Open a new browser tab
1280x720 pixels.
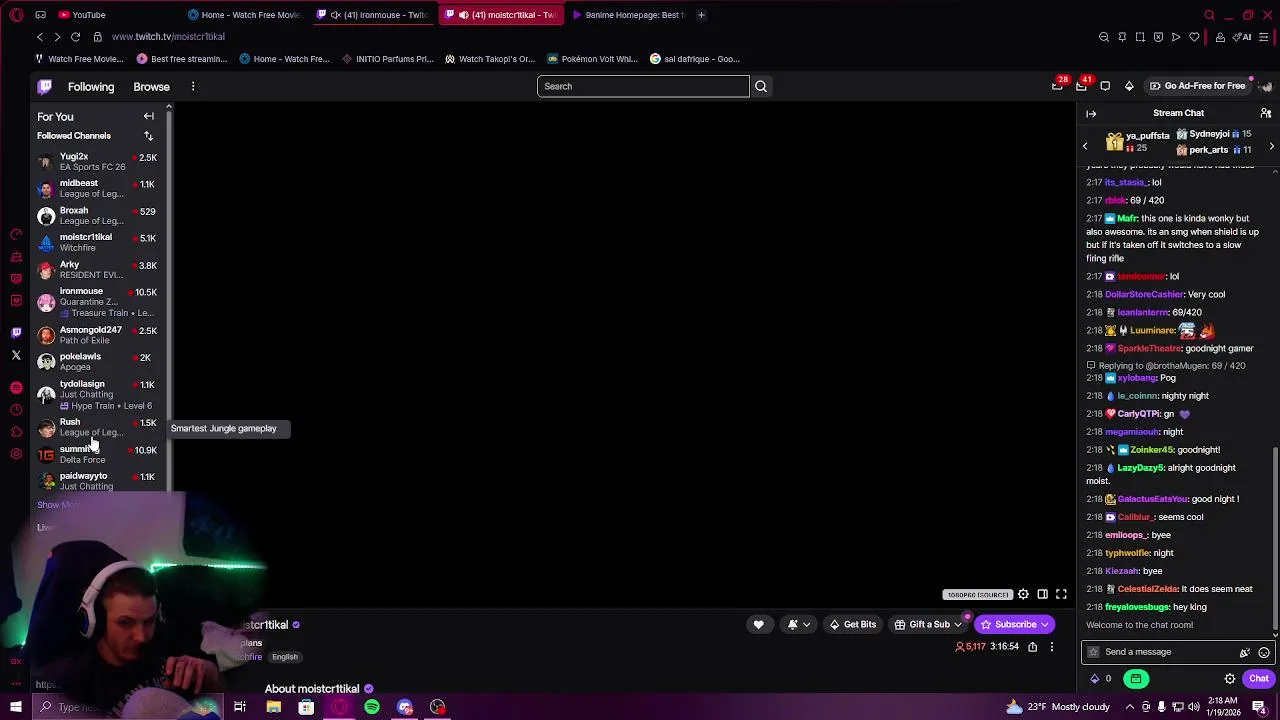[x=701, y=15]
